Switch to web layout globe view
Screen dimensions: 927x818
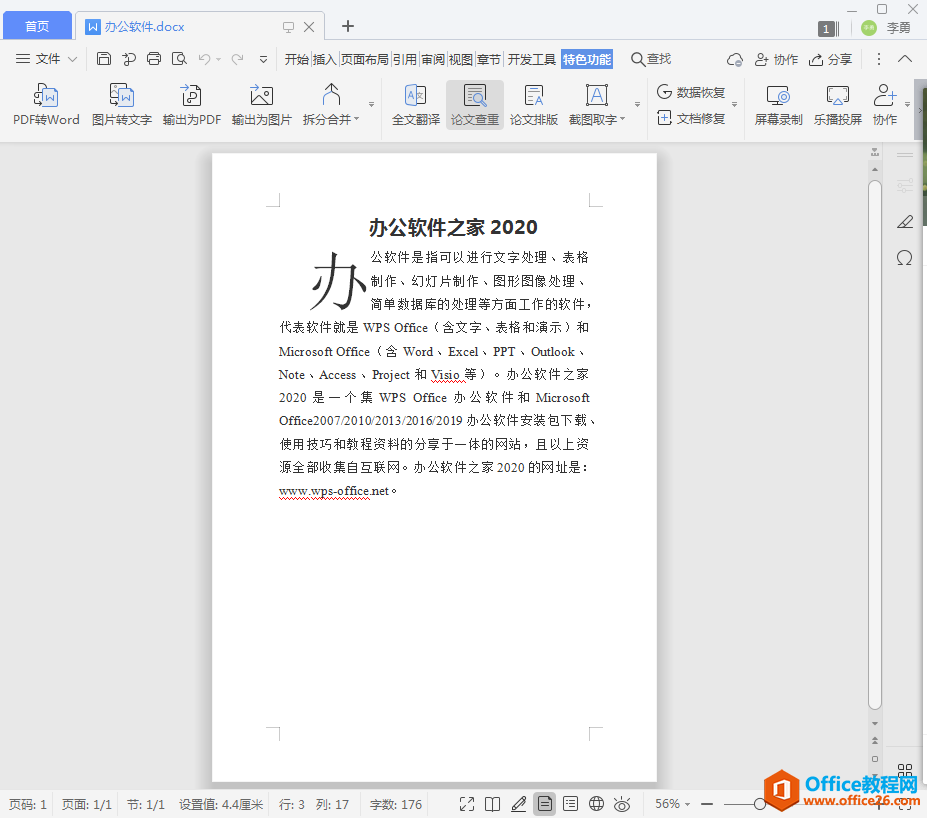pos(597,804)
